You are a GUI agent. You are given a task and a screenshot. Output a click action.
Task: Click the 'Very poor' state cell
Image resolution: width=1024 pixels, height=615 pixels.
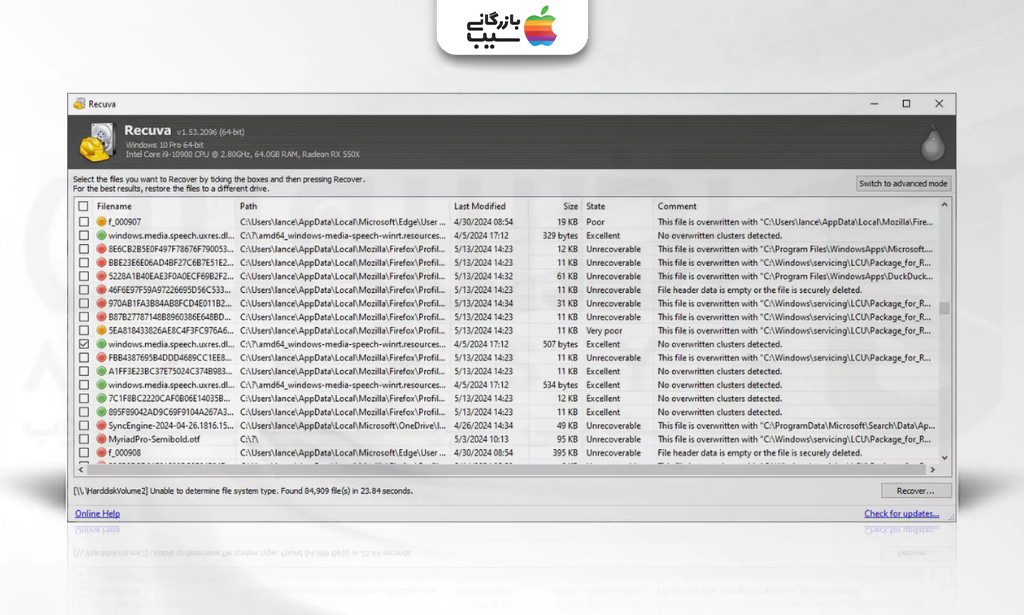604,330
